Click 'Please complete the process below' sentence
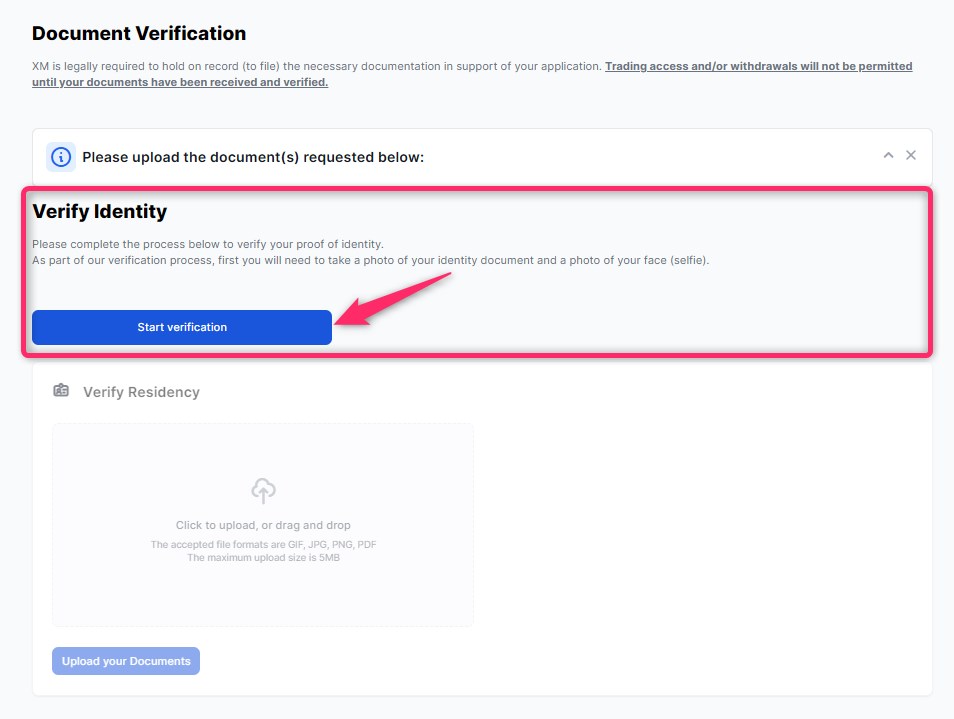 208,244
